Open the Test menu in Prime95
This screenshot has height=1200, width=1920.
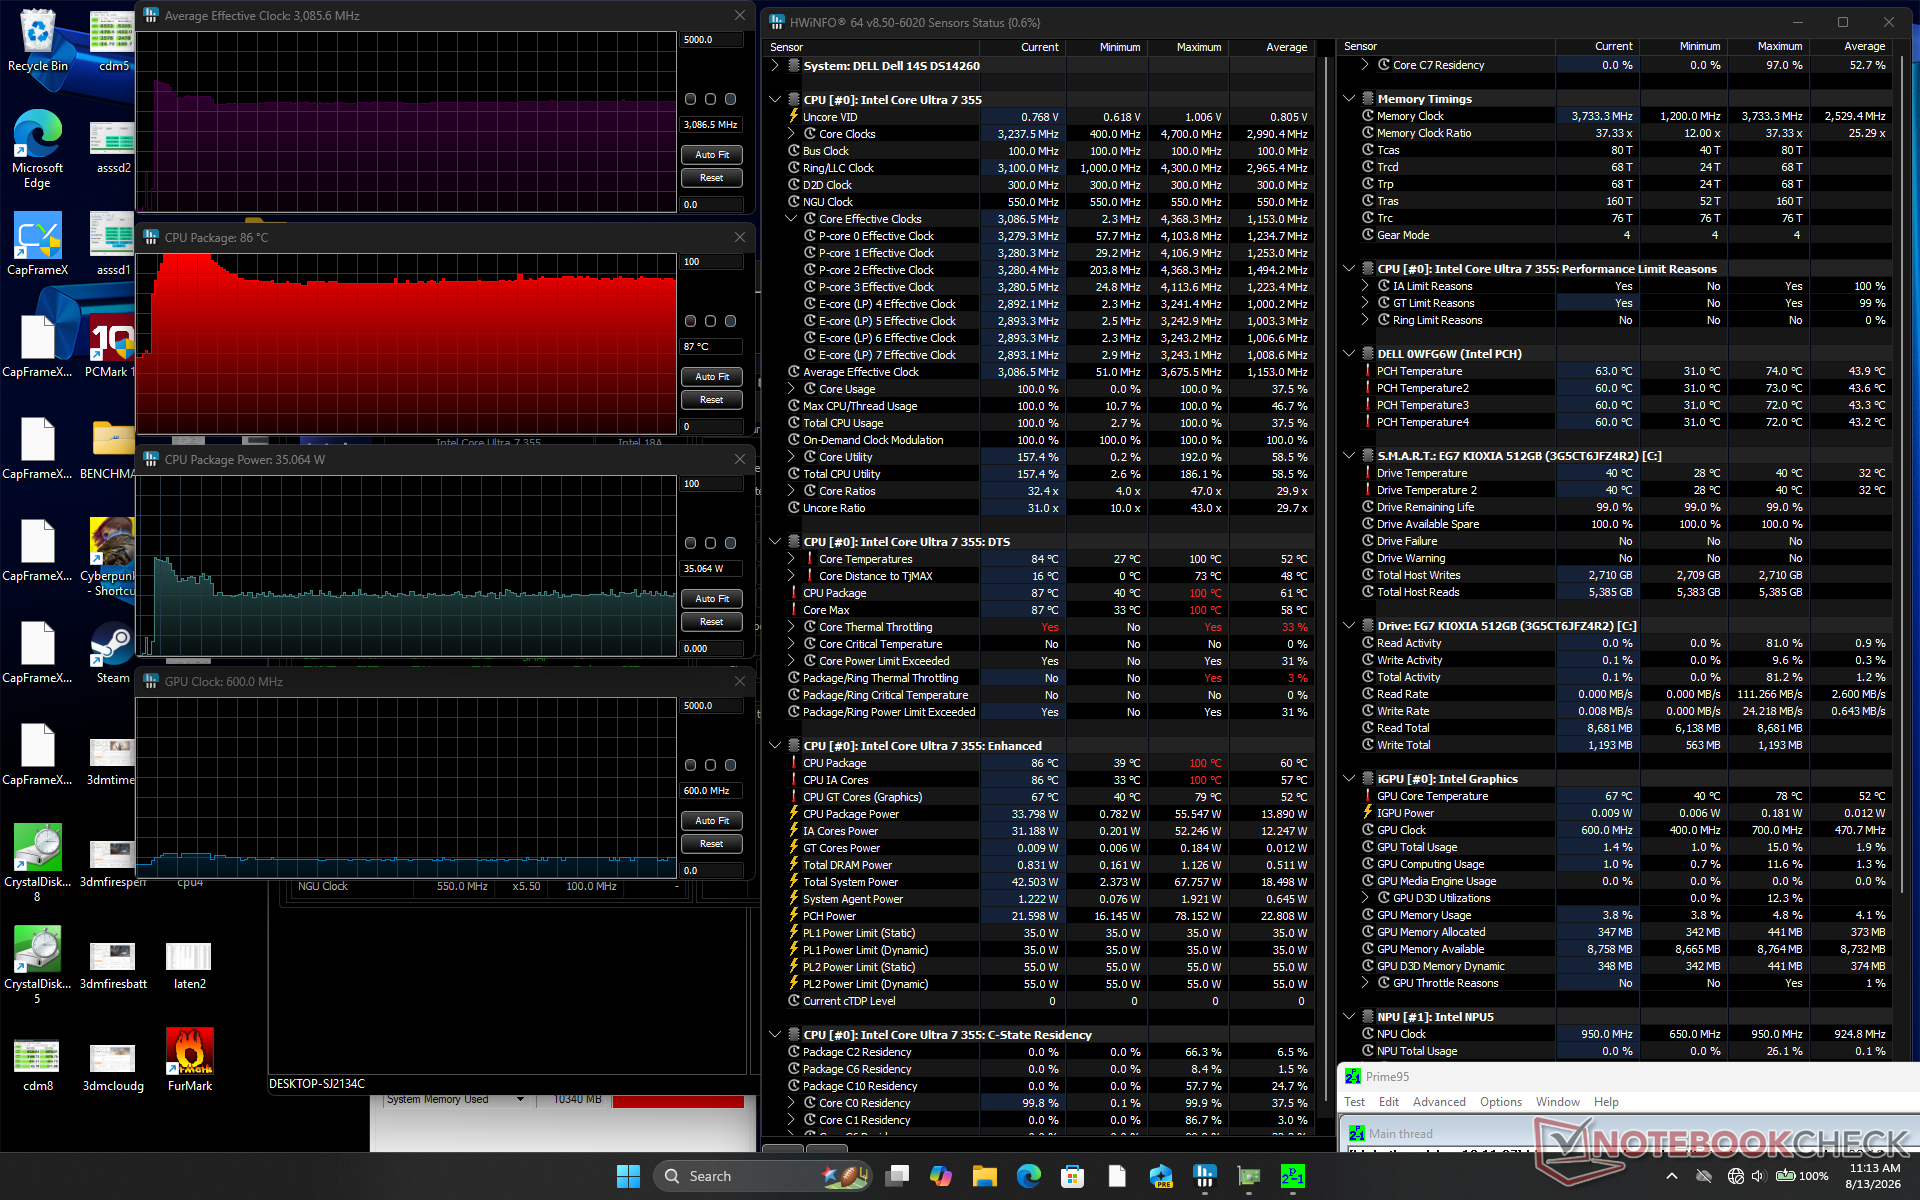[x=1354, y=1102]
